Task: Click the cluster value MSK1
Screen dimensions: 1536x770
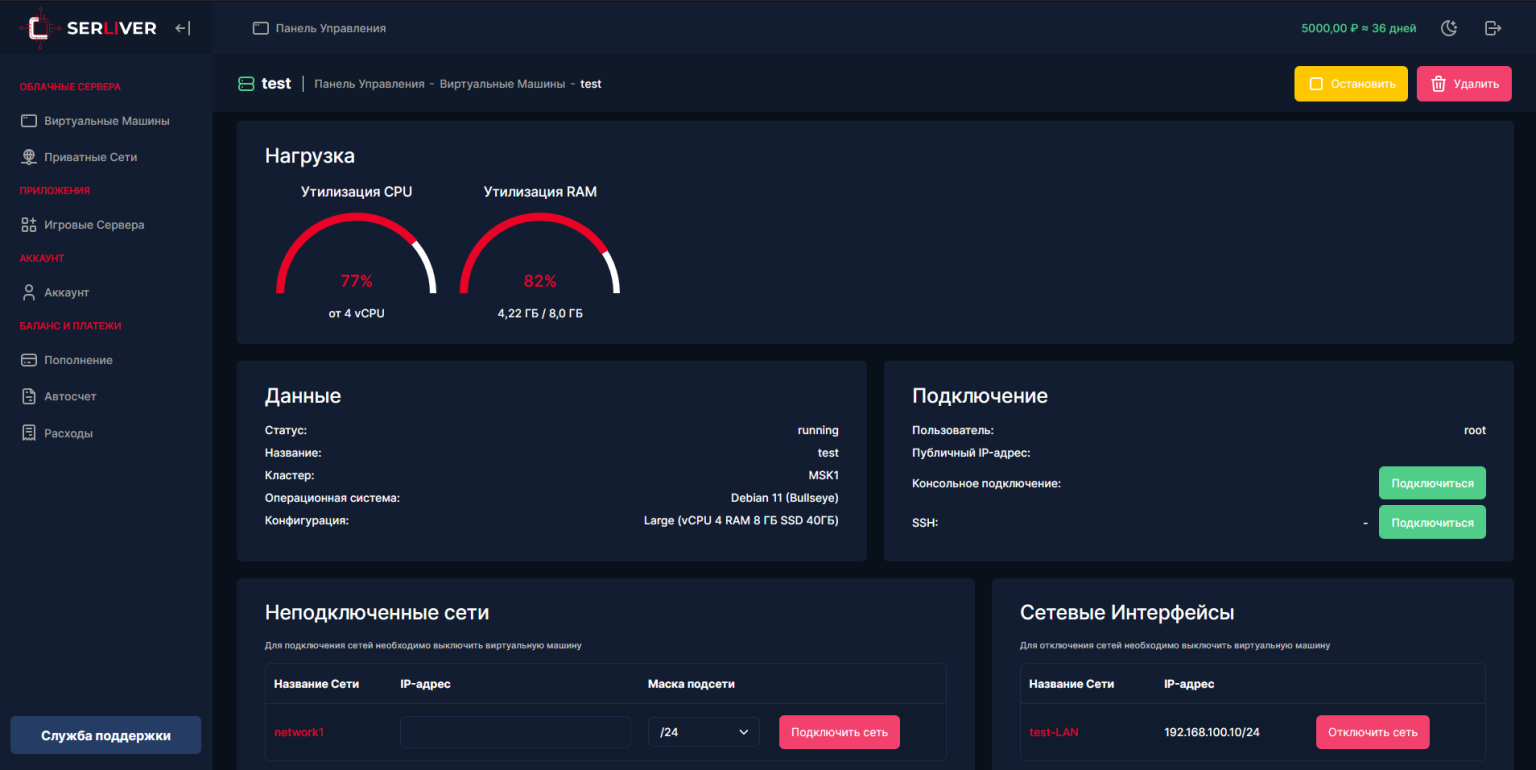Action: tap(824, 475)
